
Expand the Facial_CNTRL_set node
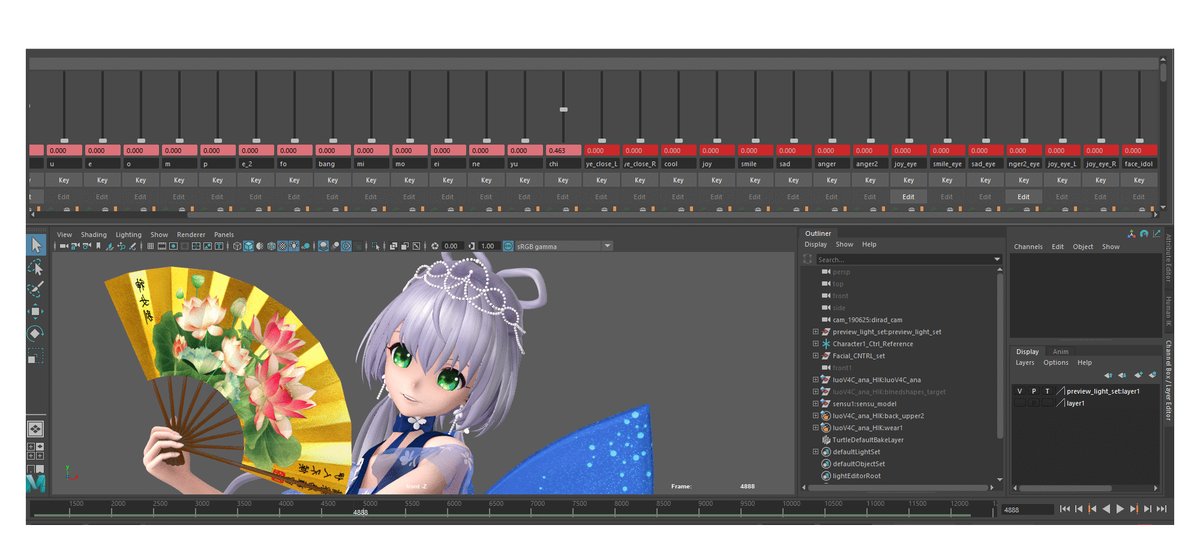point(815,355)
